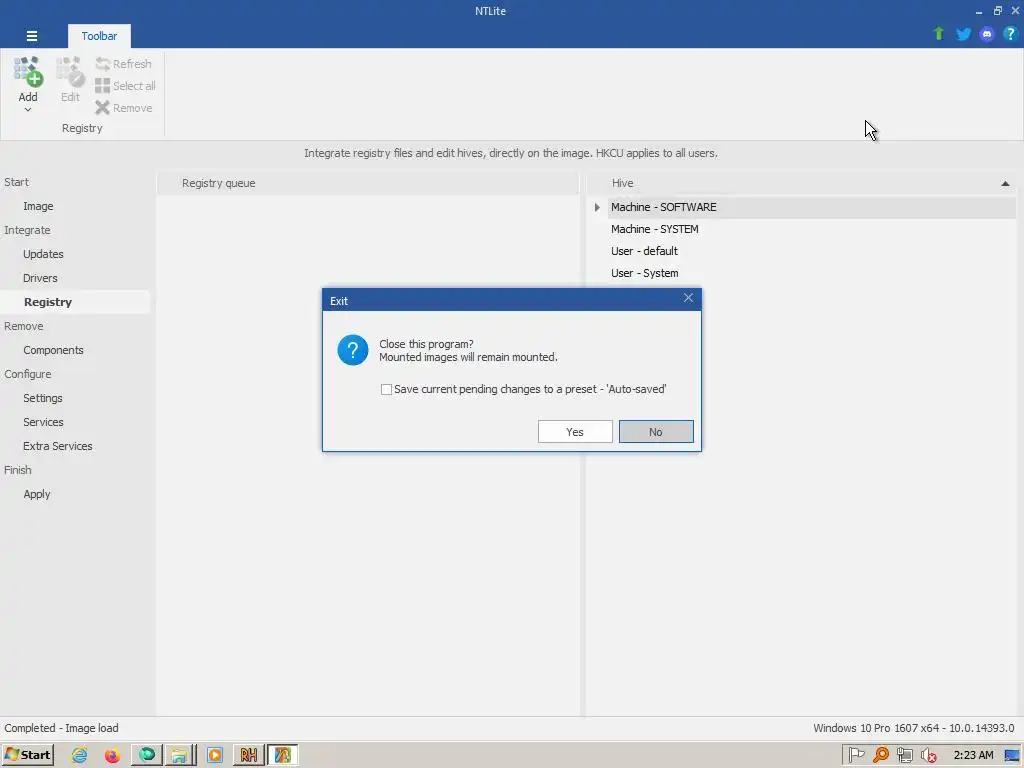
Task: Select the User - System hive
Action: 644,273
